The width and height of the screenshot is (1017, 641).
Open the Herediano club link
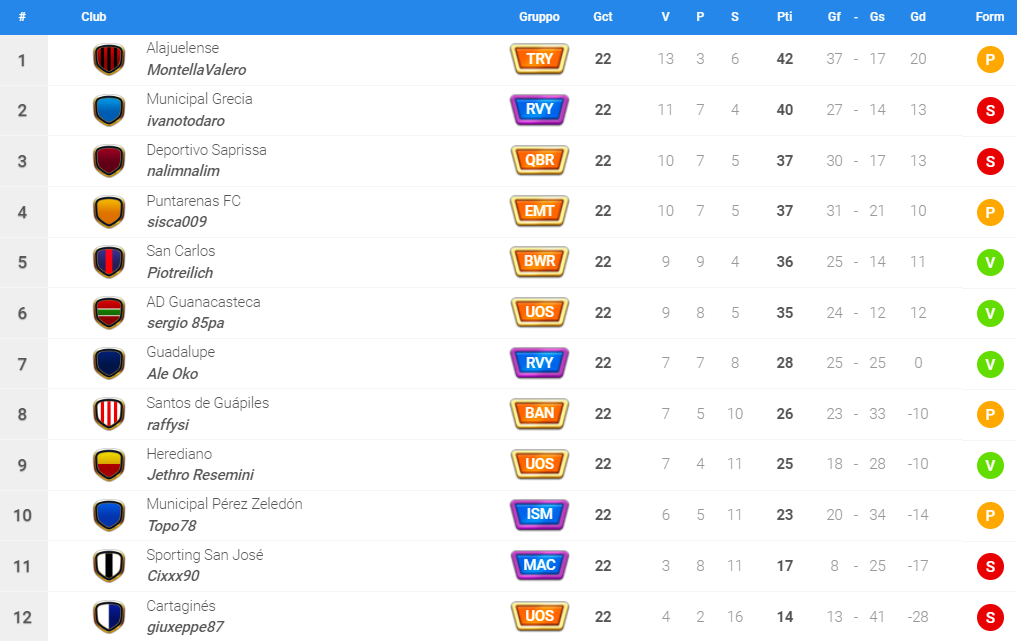pos(179,454)
